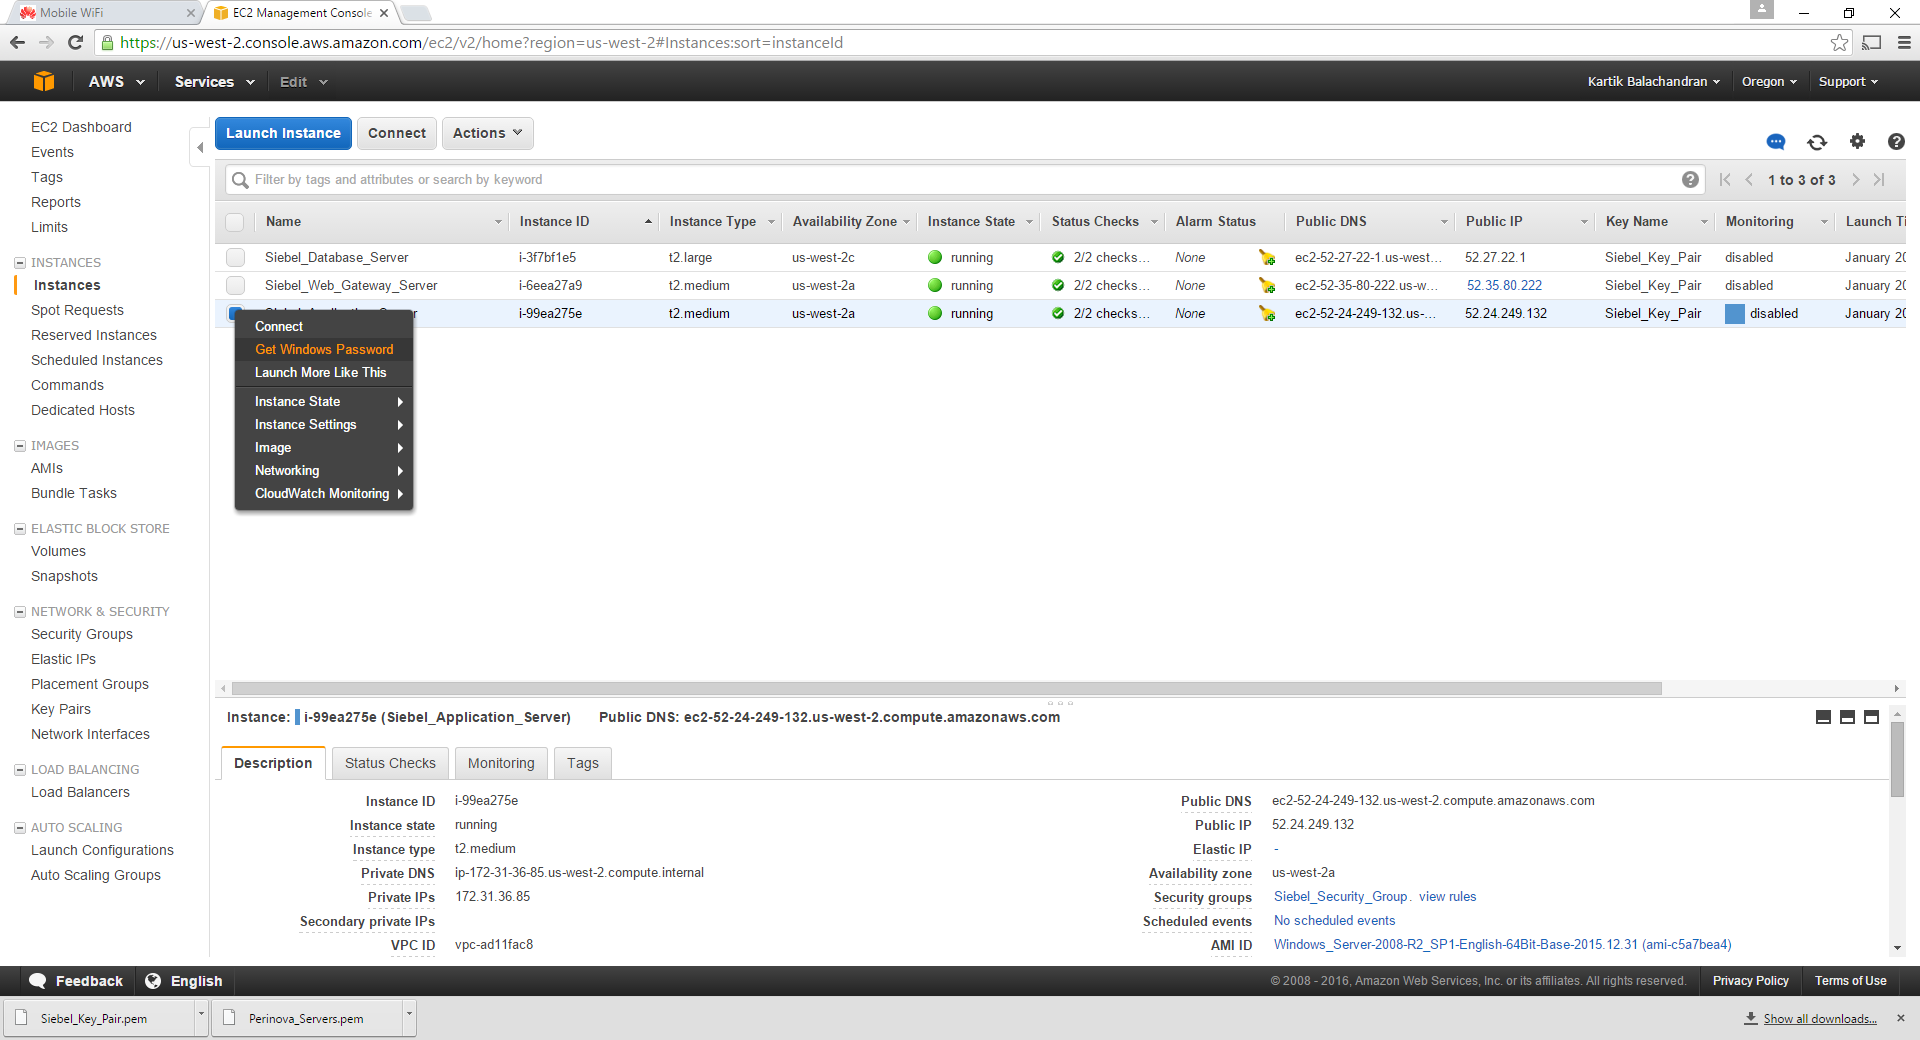This screenshot has width=1920, height=1040.
Task: Open Kartik Balachandran account dropdown
Action: pos(1654,82)
